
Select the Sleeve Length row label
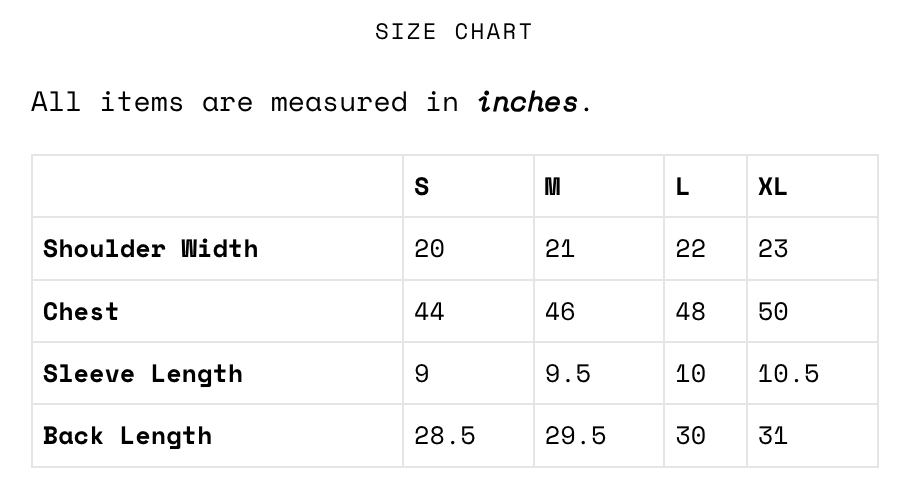(143, 374)
